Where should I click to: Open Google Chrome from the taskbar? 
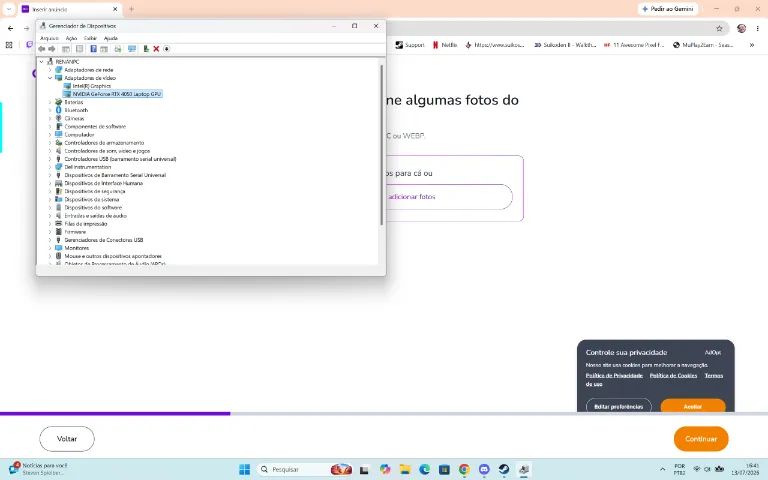464,469
